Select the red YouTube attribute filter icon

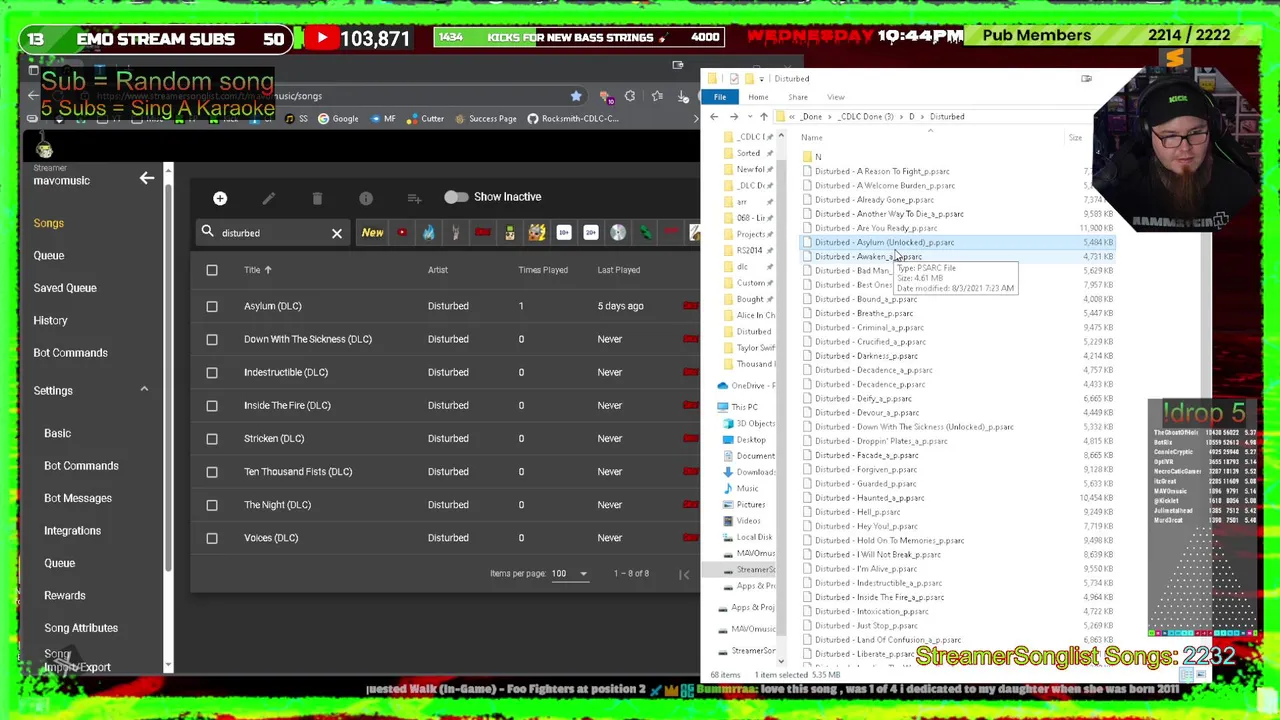(401, 233)
